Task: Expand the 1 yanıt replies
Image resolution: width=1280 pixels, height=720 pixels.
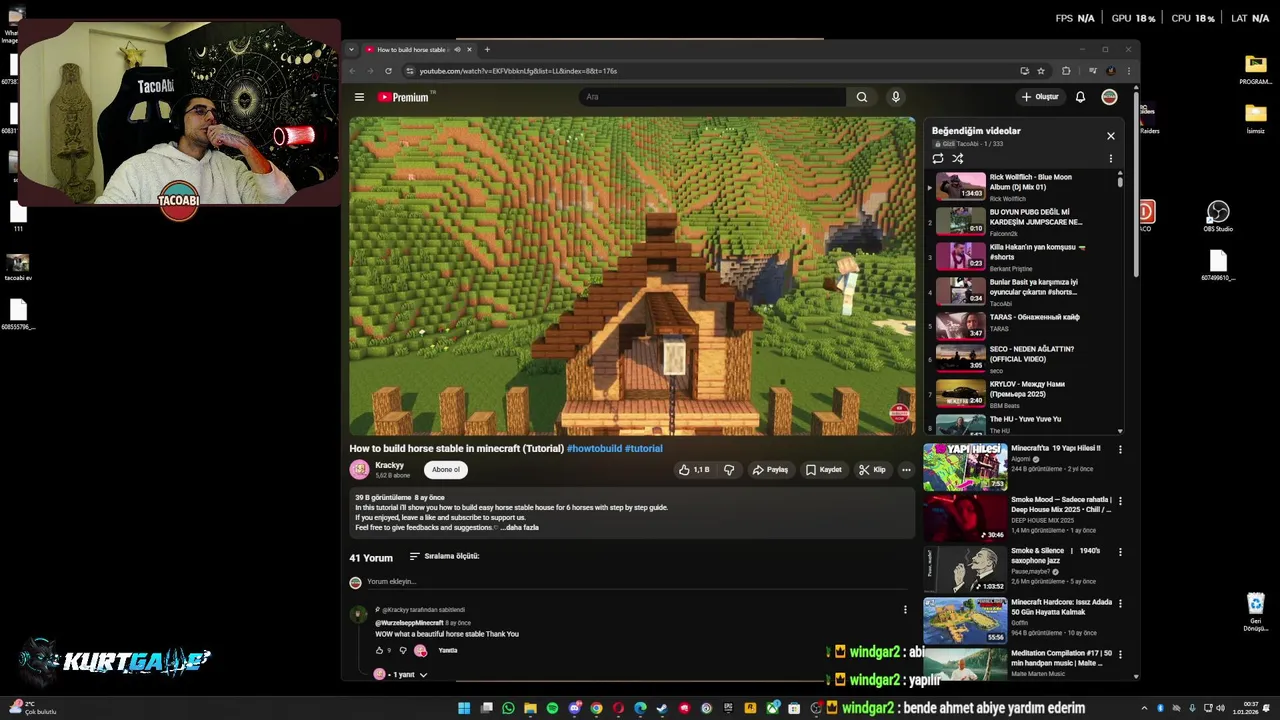Action: click(403, 675)
